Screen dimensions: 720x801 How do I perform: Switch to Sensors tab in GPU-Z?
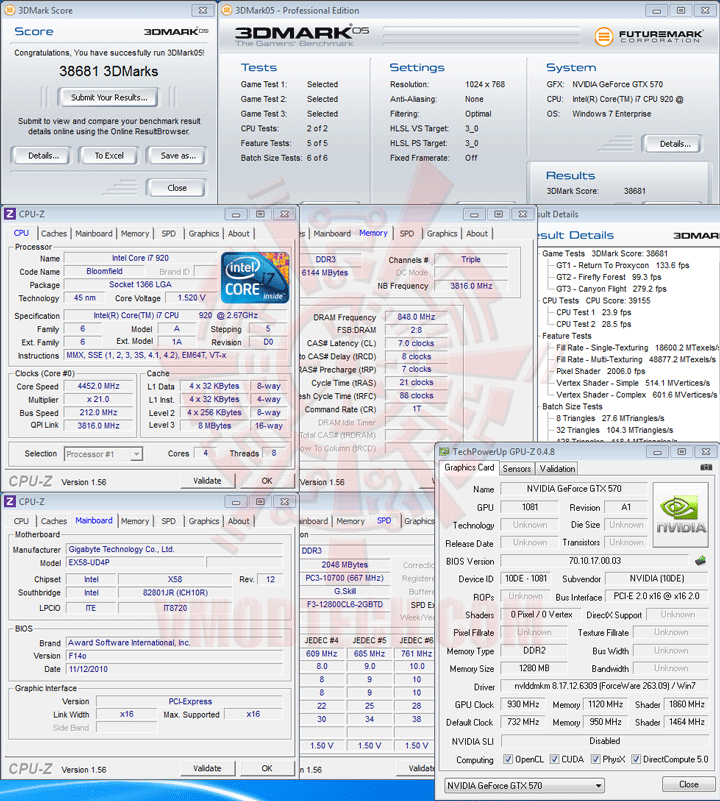click(517, 468)
